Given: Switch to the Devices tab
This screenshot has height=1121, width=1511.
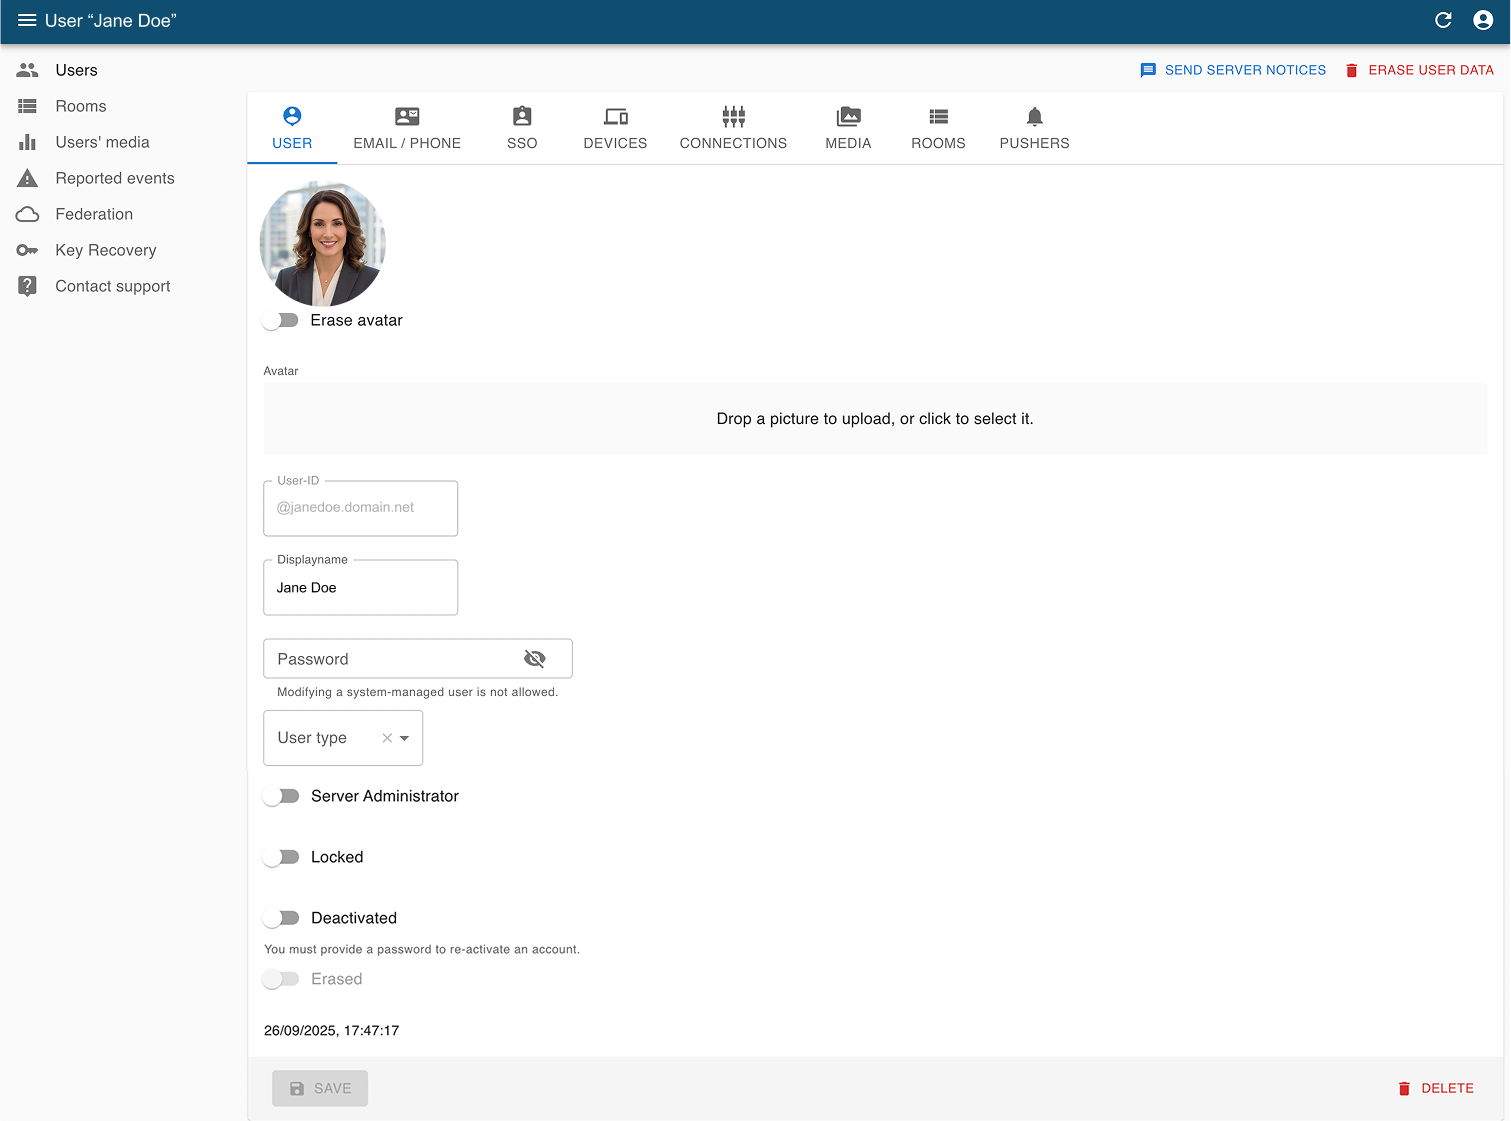Looking at the screenshot, I should (615, 129).
